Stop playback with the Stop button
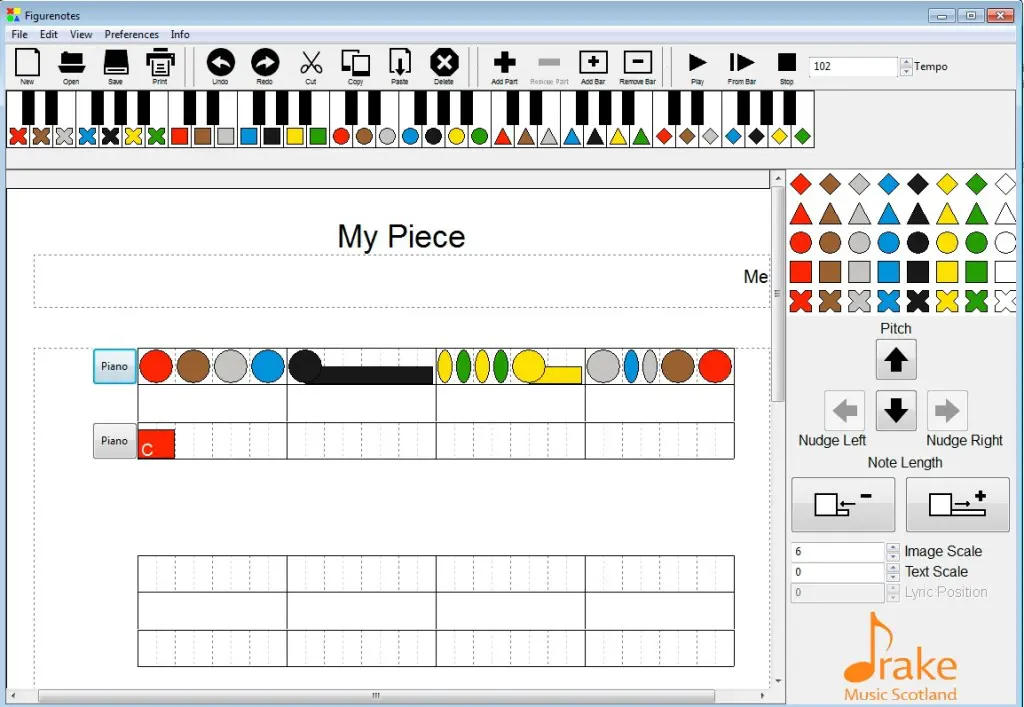The image size is (1024, 707). click(x=787, y=62)
